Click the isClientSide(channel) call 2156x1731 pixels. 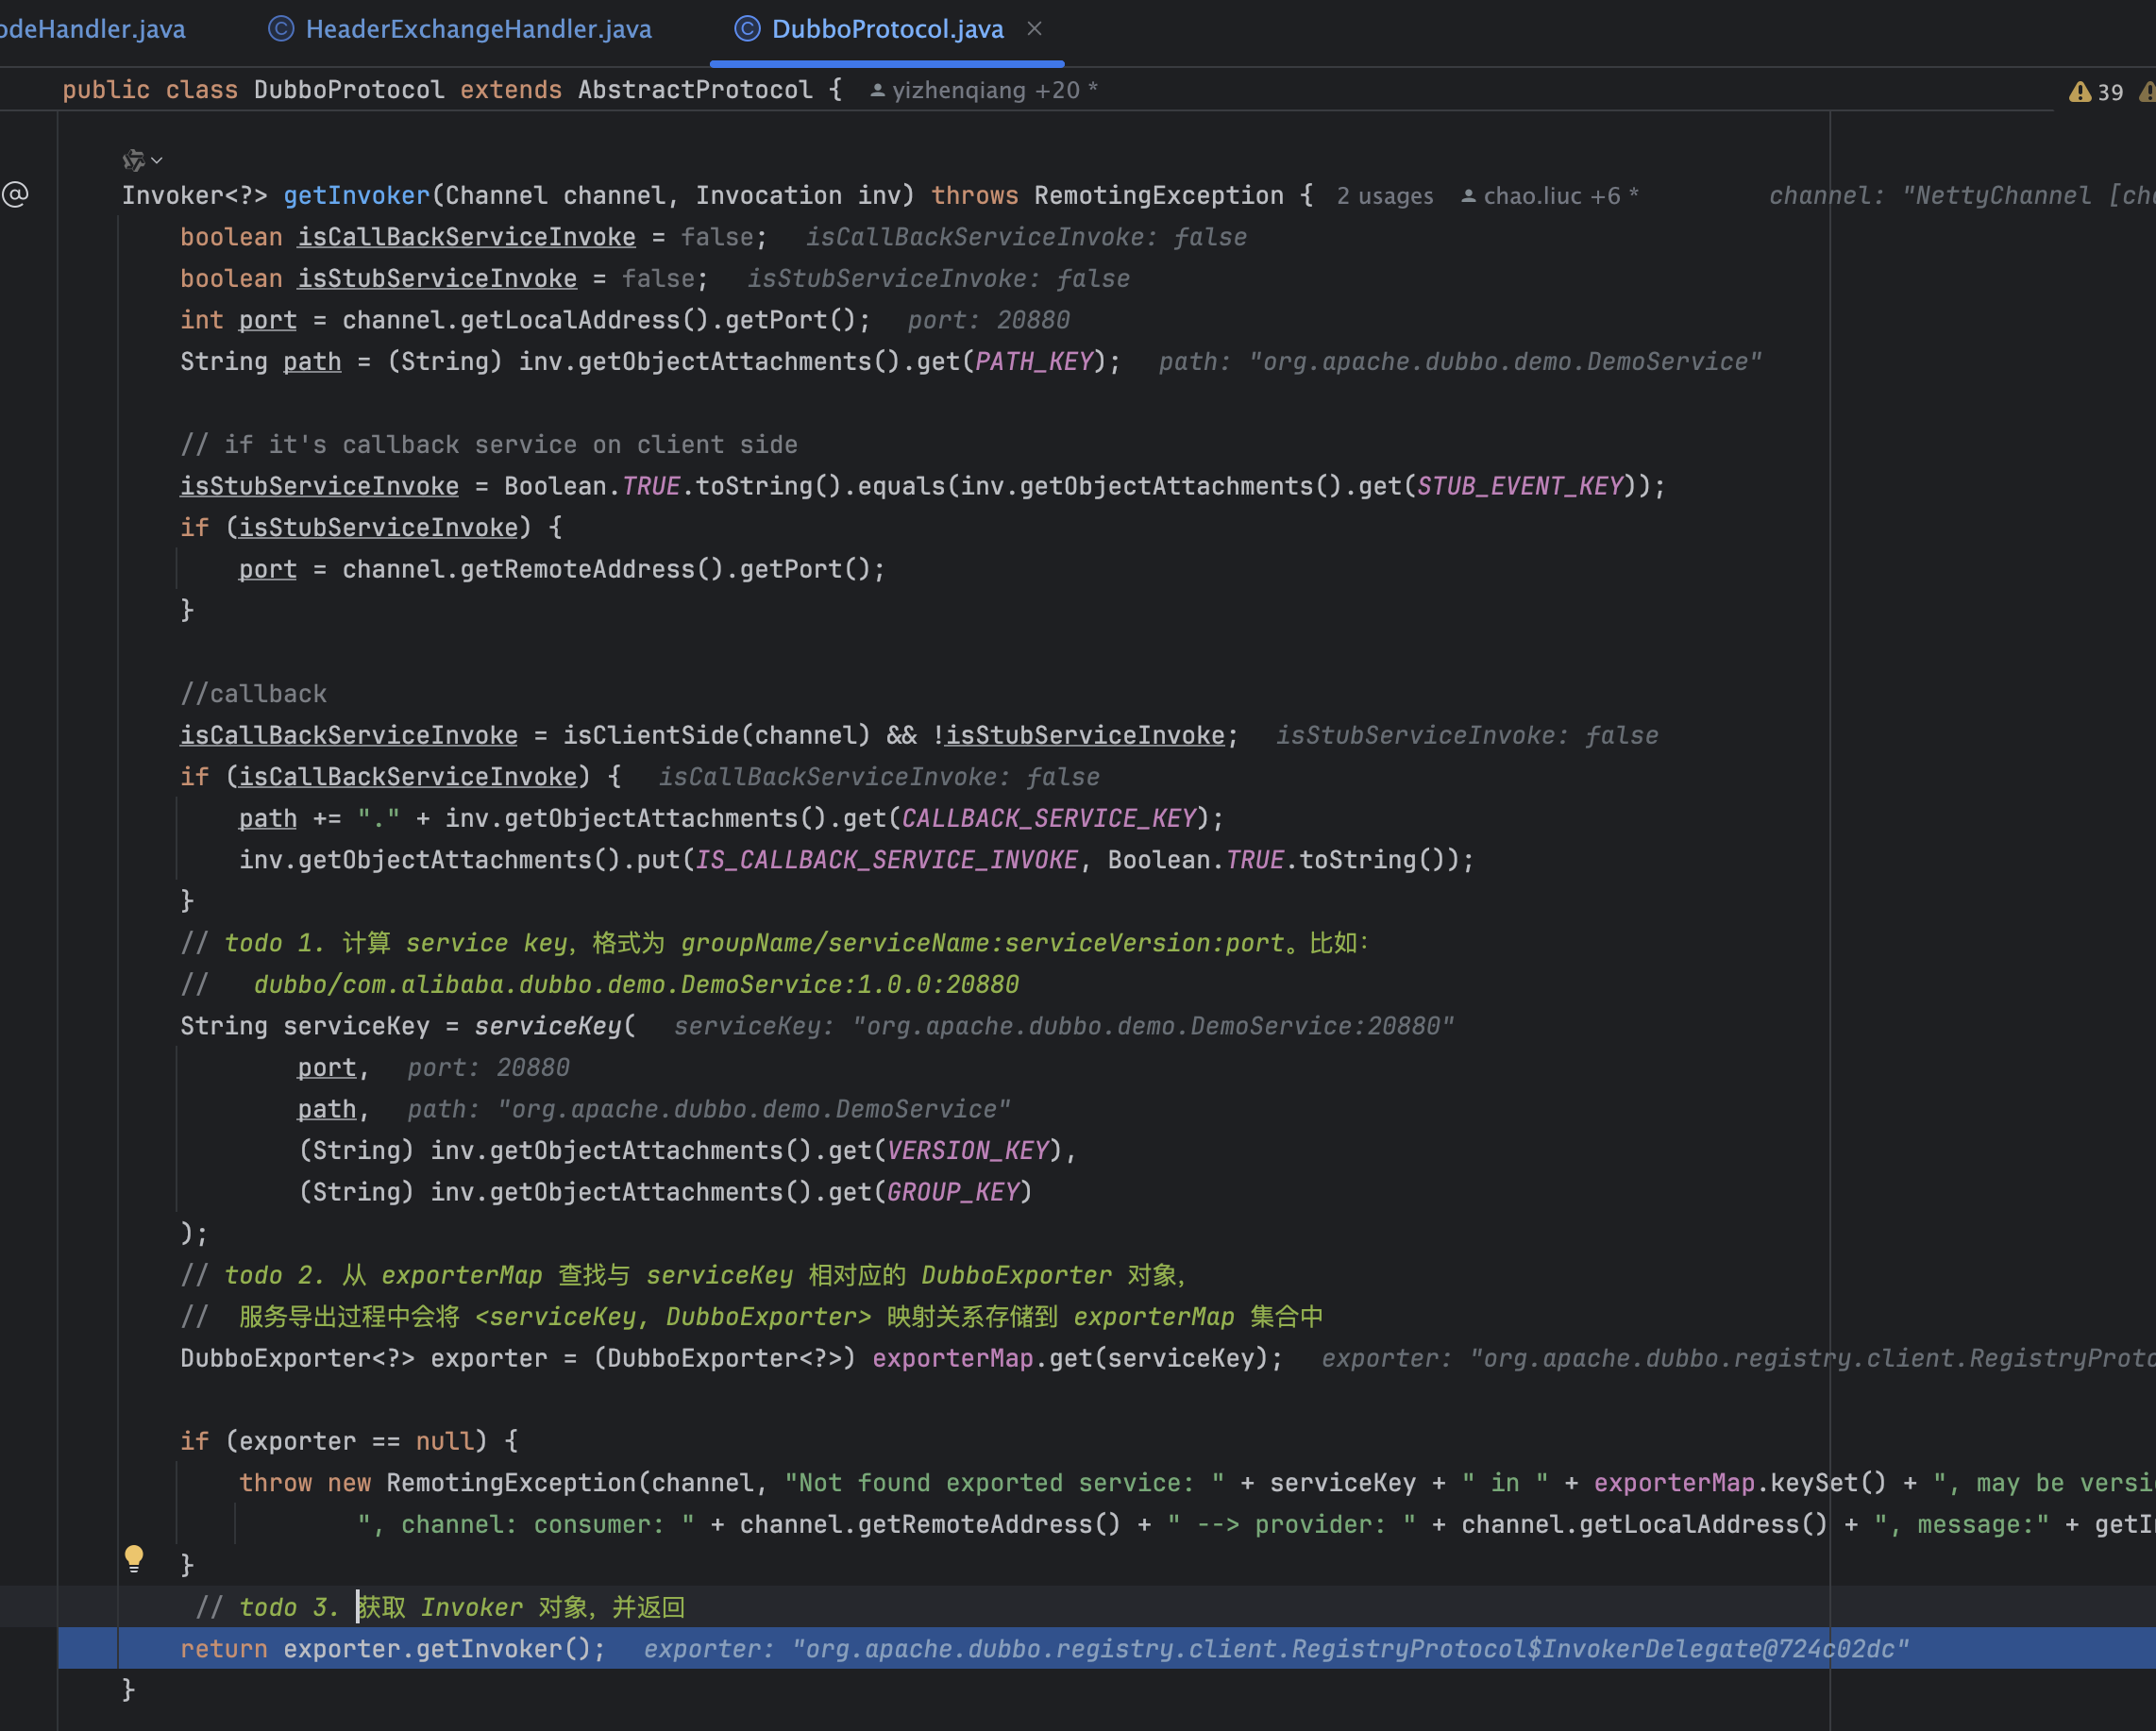pos(716,735)
